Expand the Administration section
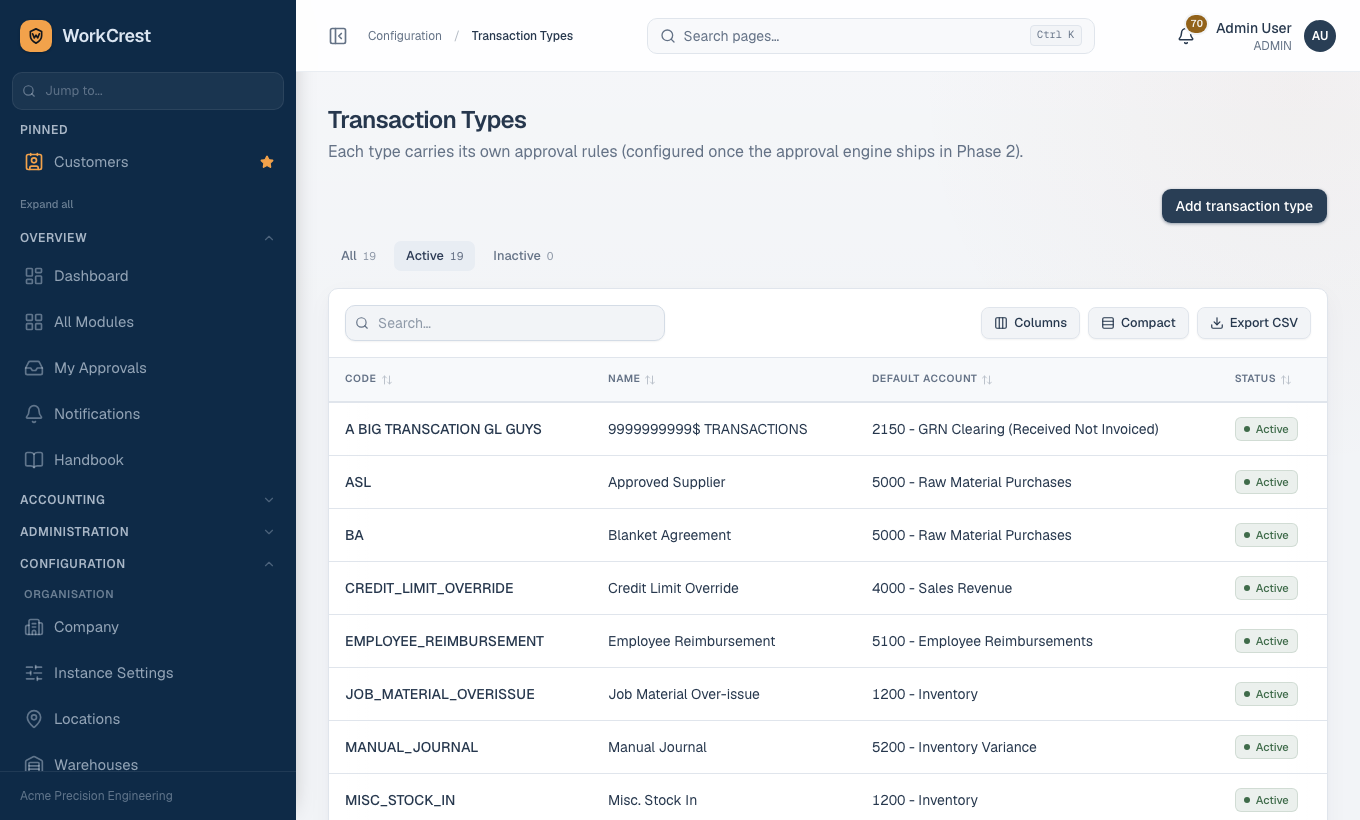 click(148, 532)
